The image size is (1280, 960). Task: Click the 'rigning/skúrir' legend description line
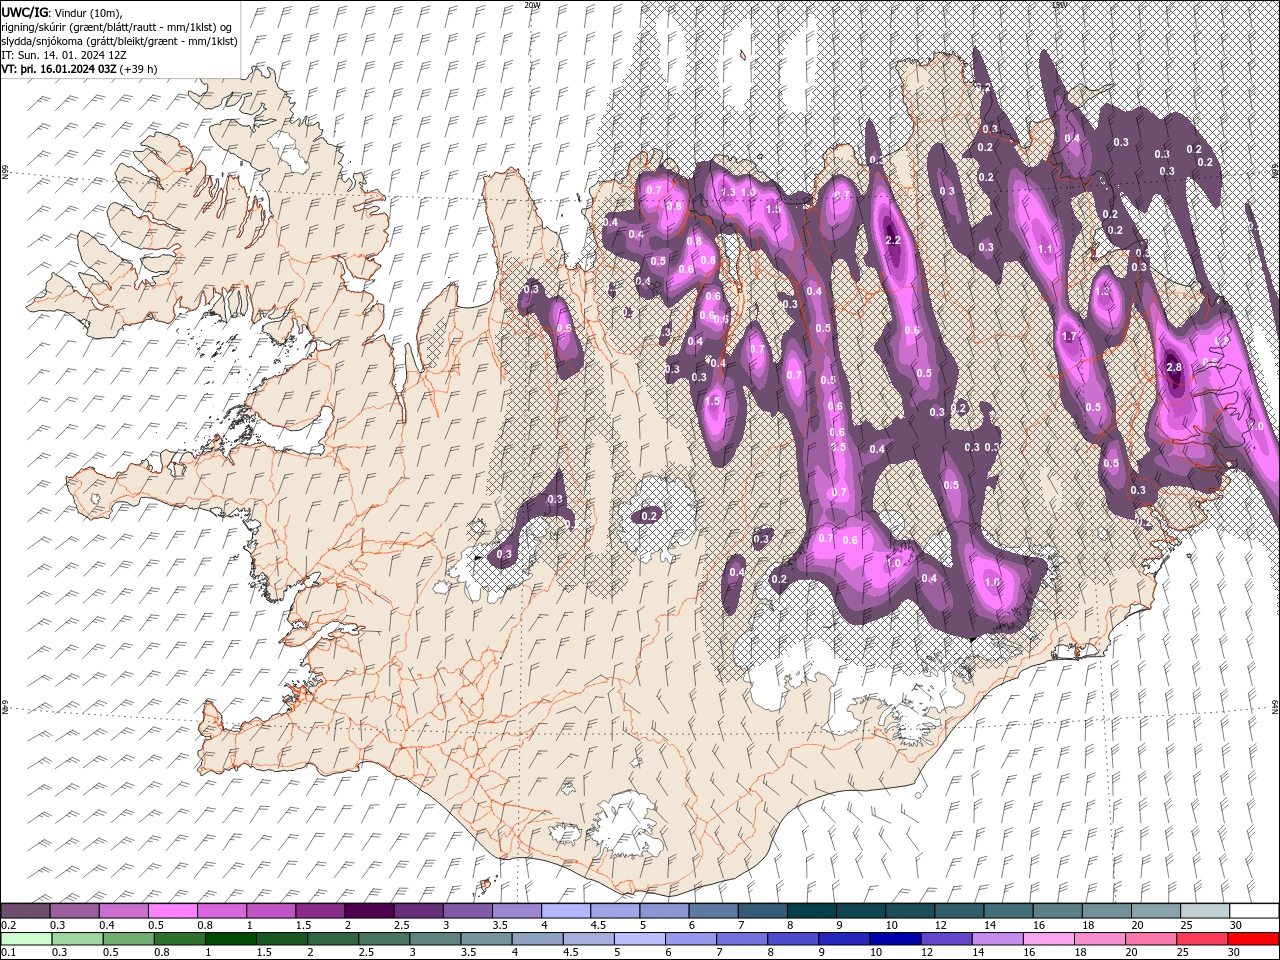click(x=117, y=27)
